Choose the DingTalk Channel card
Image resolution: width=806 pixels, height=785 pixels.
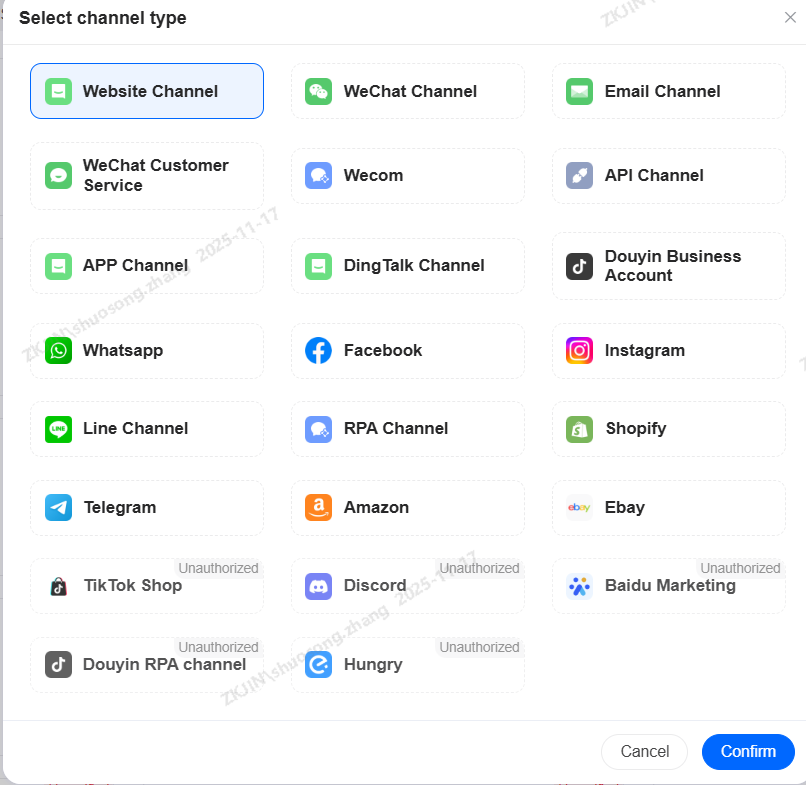[408, 266]
